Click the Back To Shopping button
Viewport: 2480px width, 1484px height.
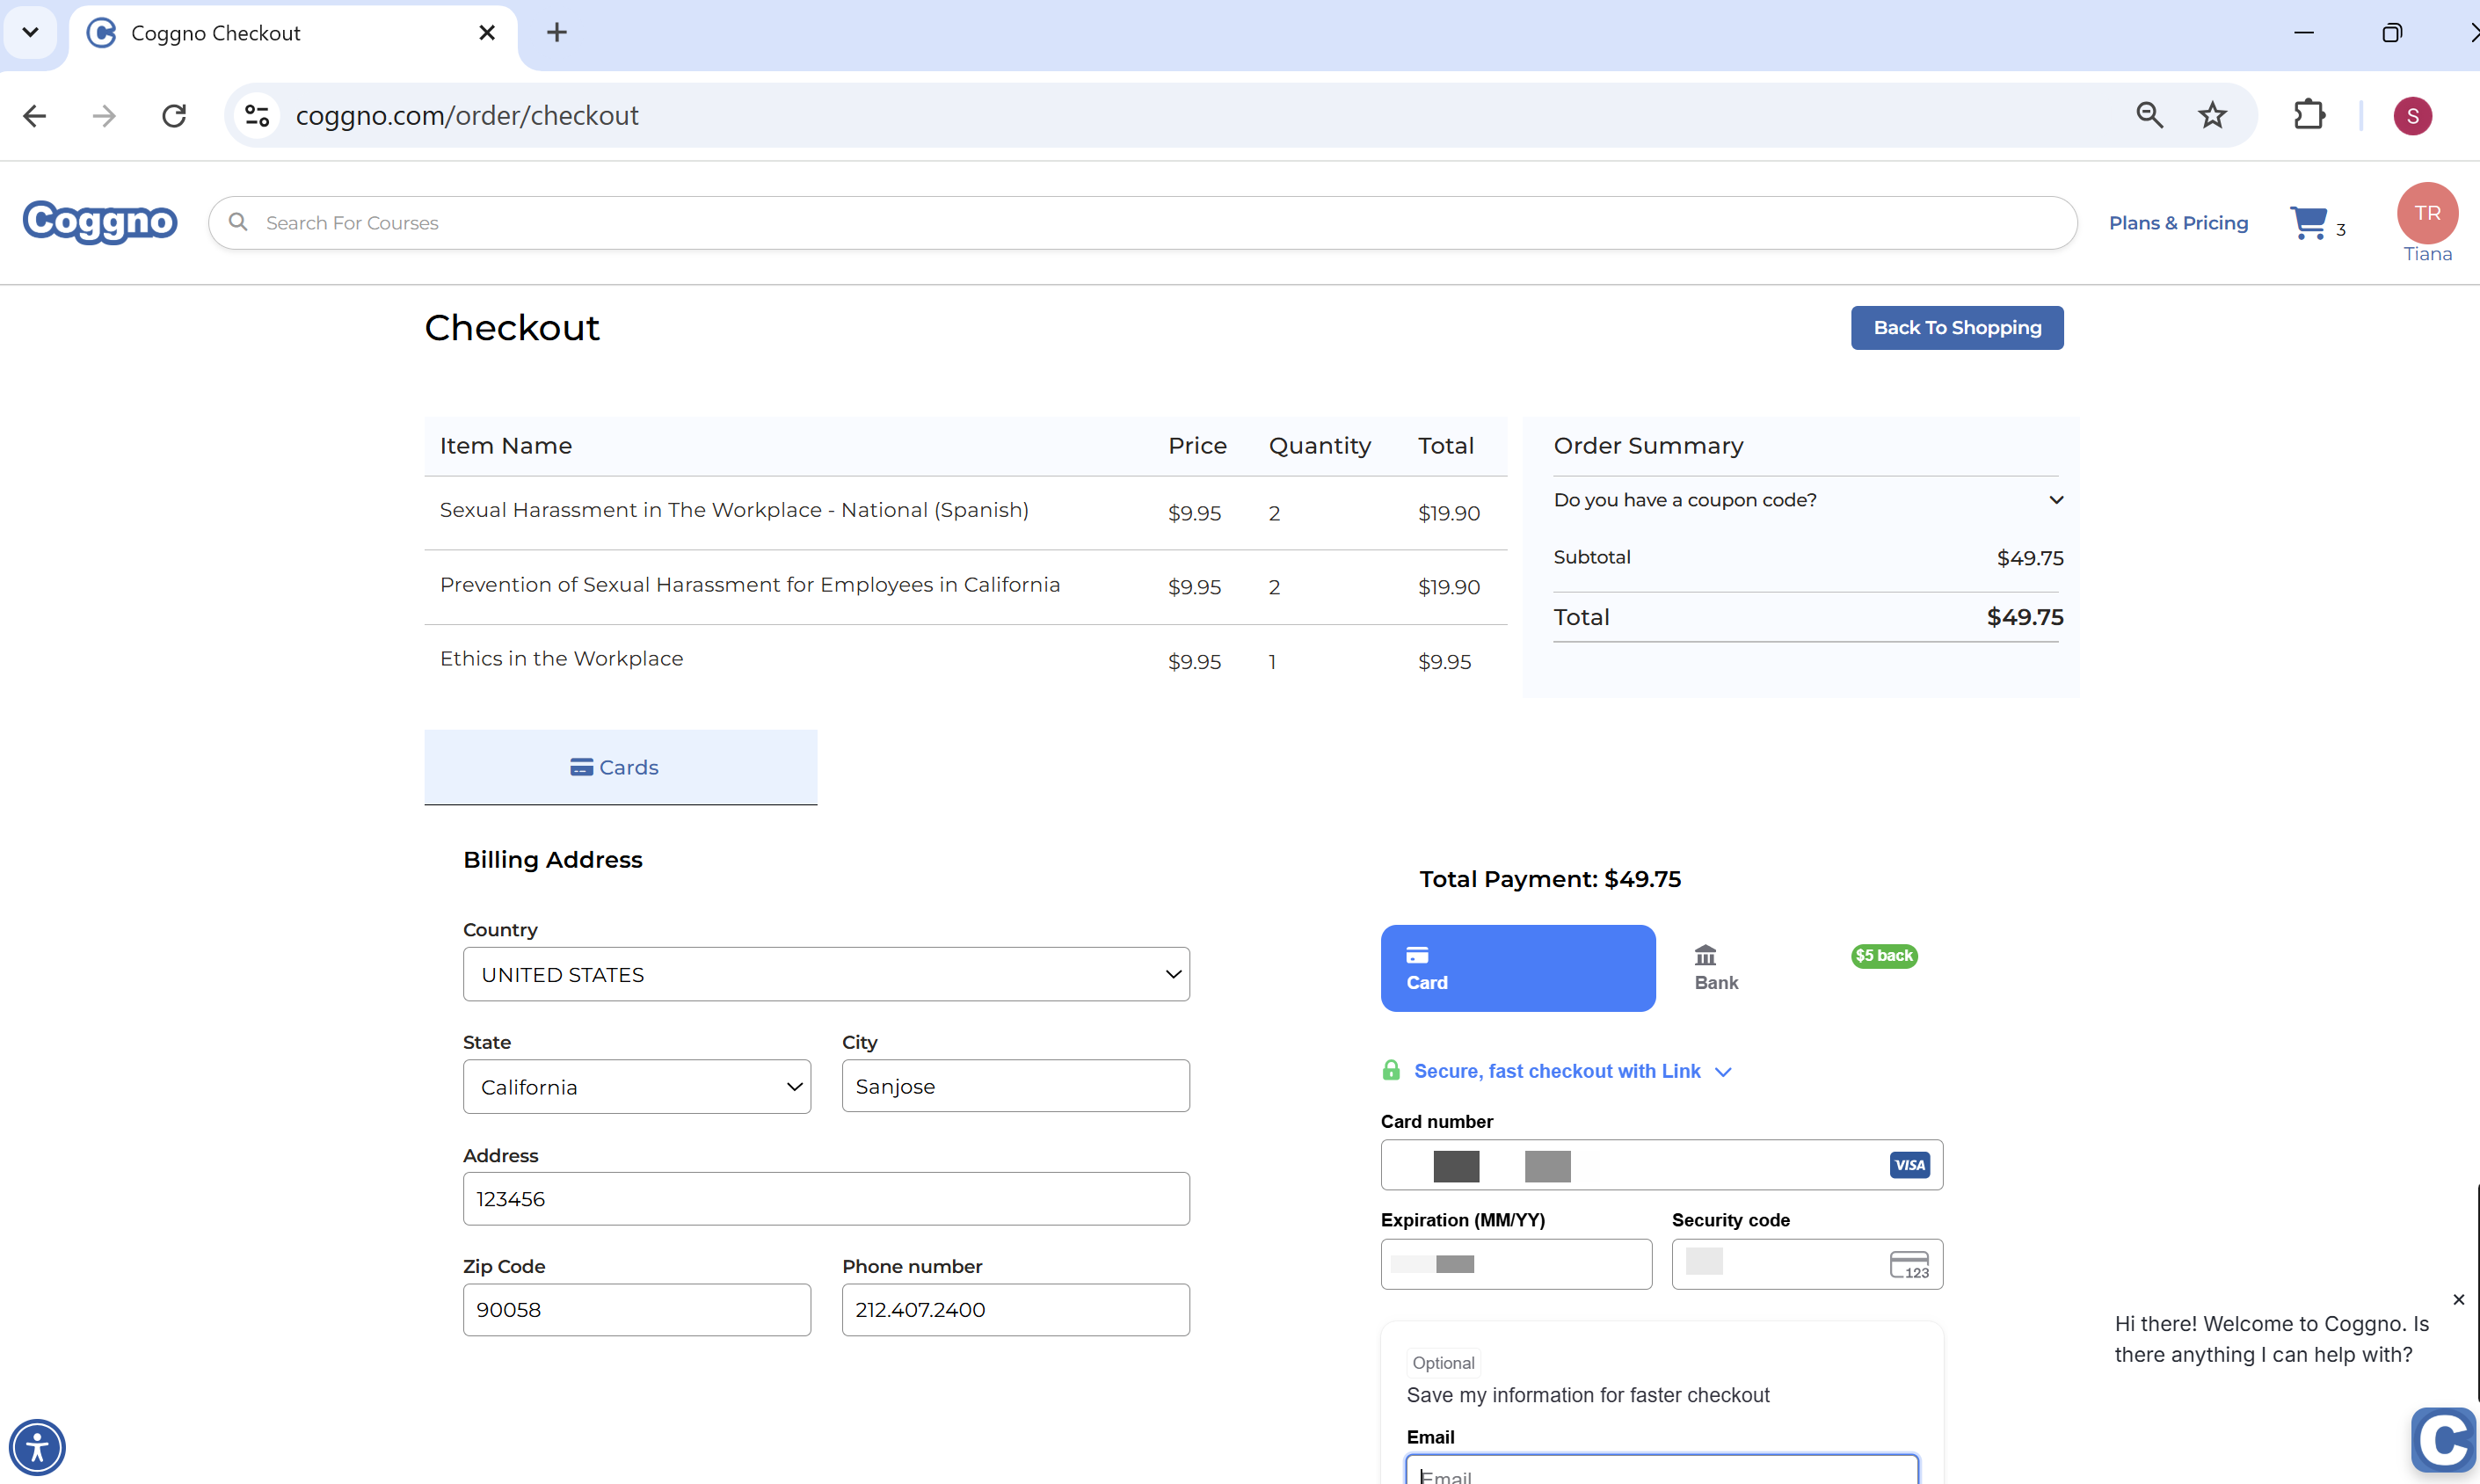(1956, 328)
